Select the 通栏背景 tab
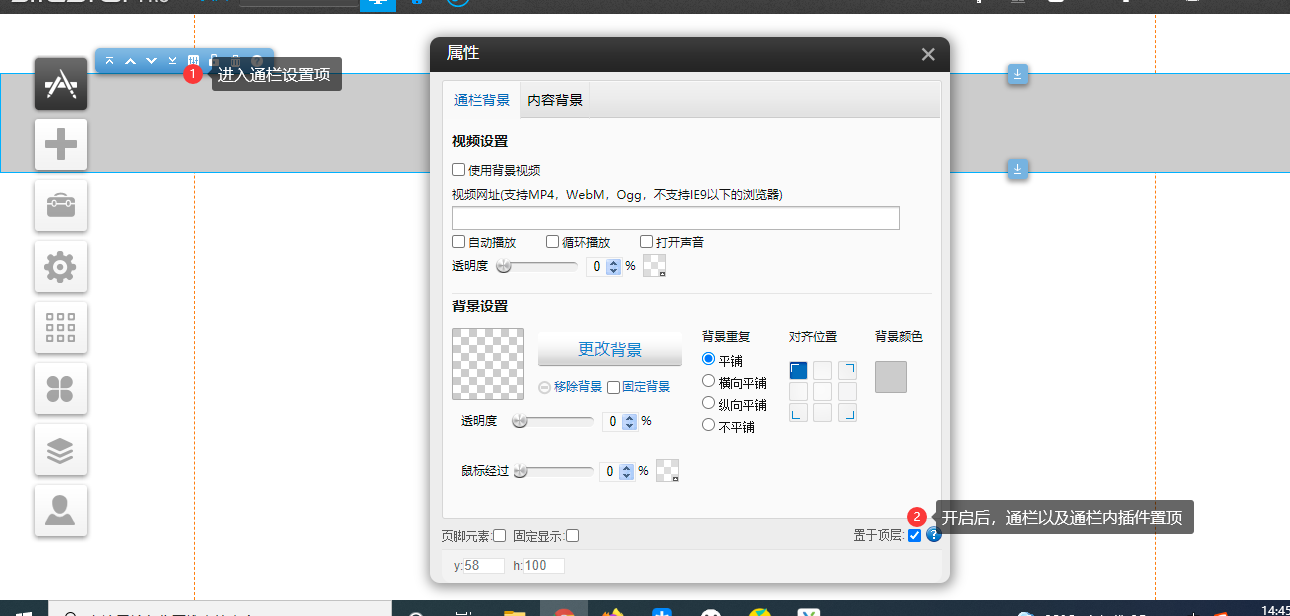This screenshot has height=616, width=1290. [x=481, y=100]
